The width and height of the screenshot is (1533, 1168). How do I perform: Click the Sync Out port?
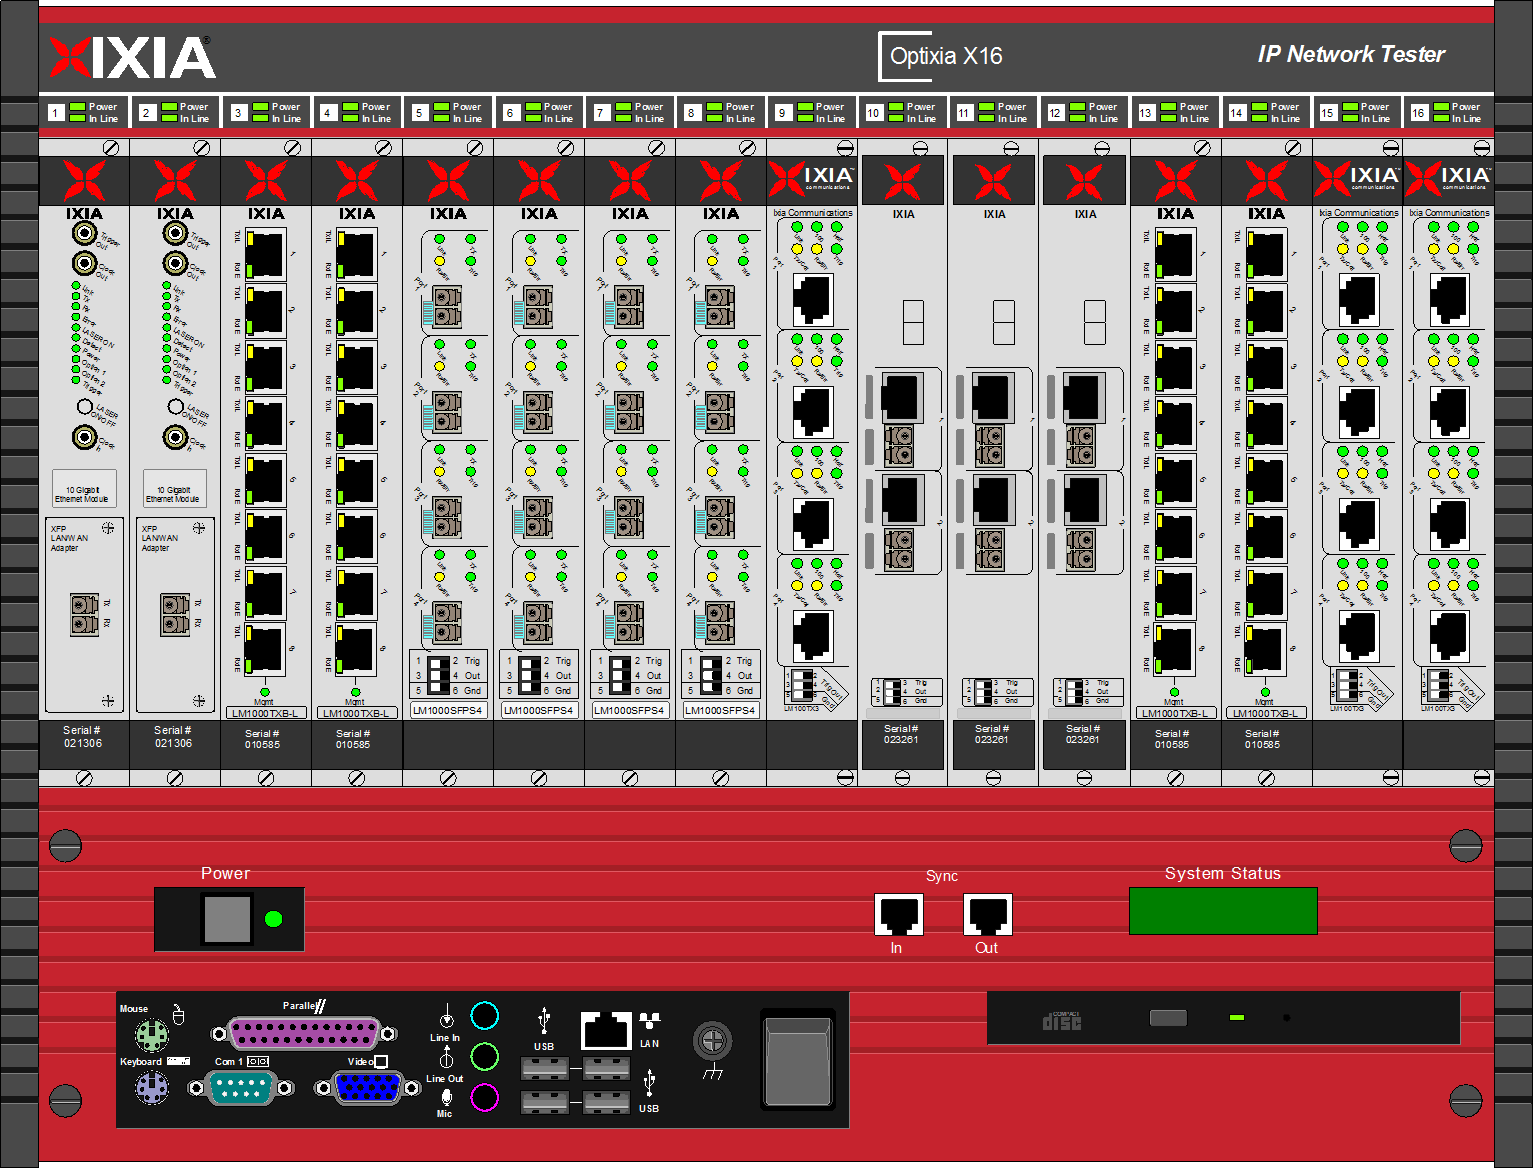pos(987,914)
